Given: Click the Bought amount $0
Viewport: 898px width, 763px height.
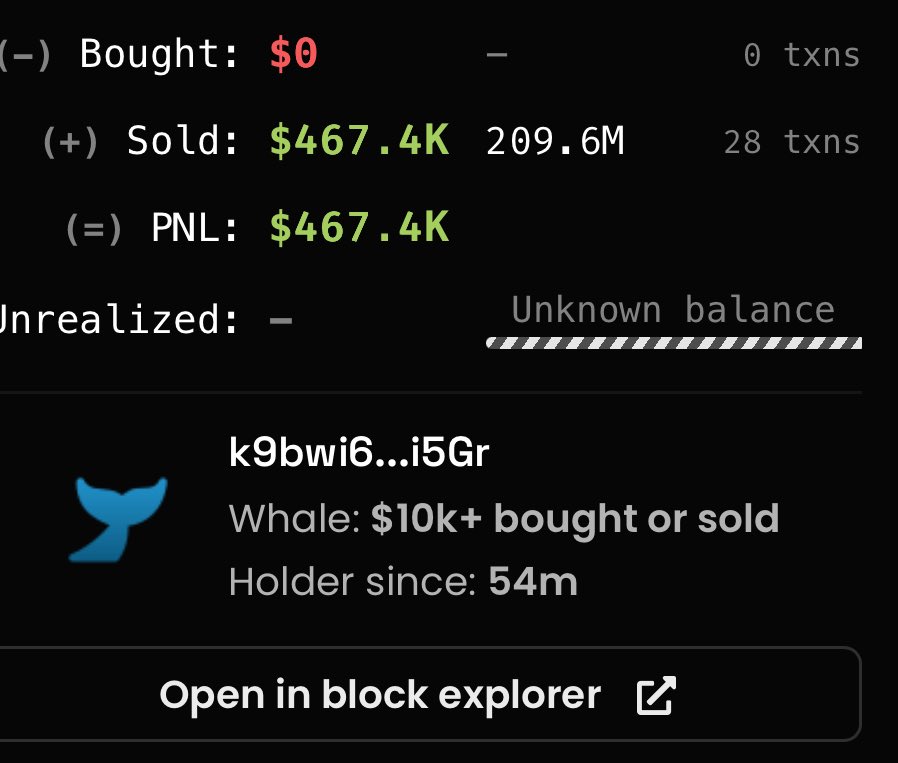Looking at the screenshot, I should (x=293, y=54).
